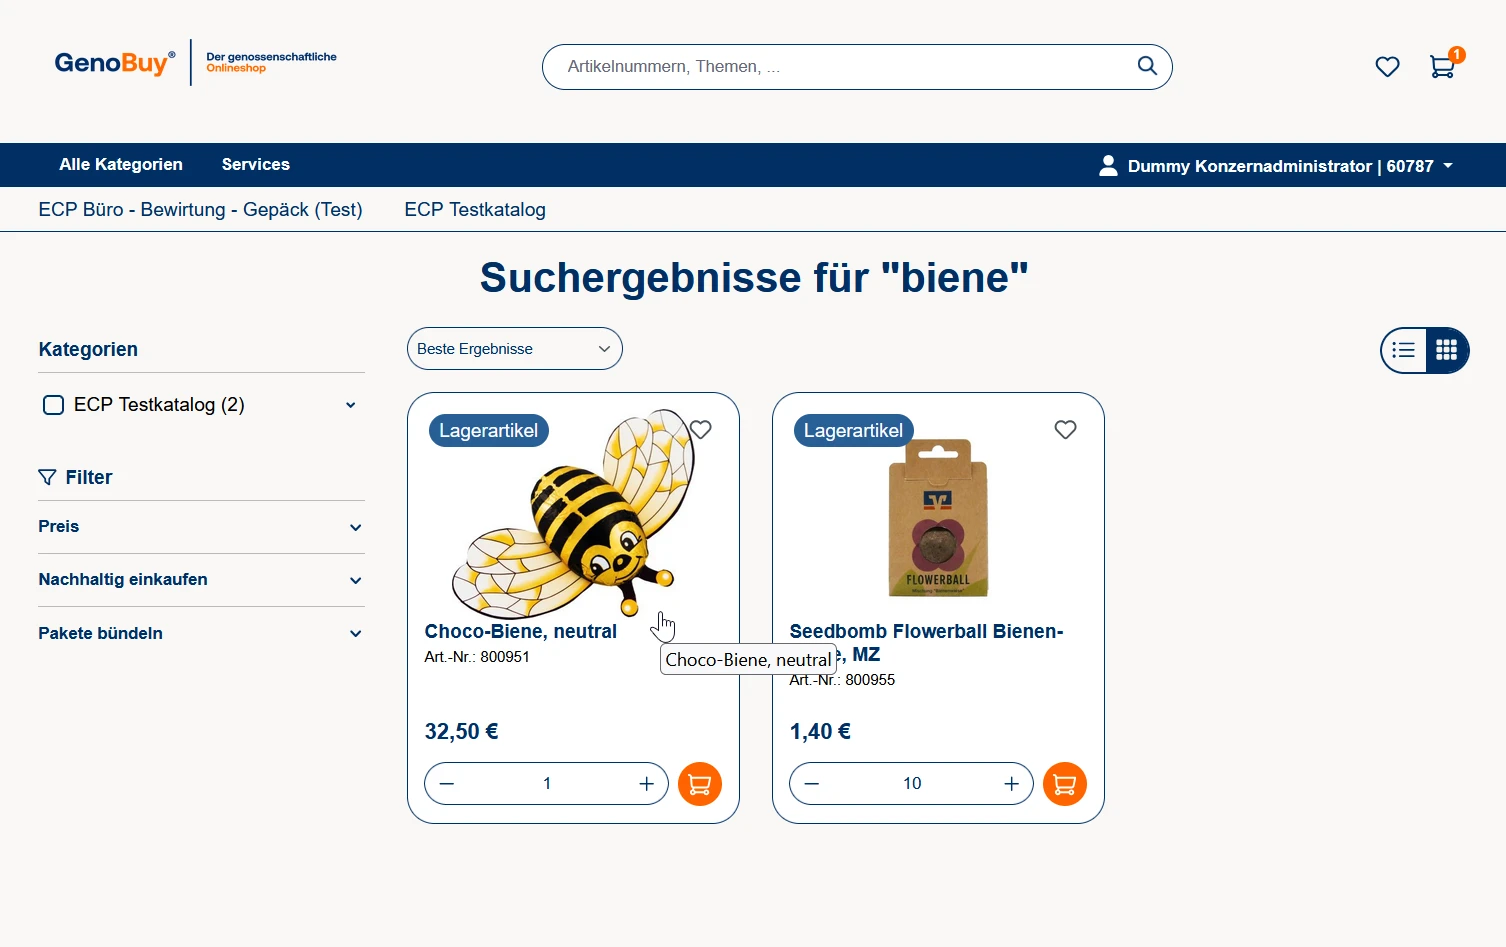Viewport: 1506px width, 947px height.
Task: Open the Alle Kategorien menu
Action: pyautogui.click(x=121, y=165)
